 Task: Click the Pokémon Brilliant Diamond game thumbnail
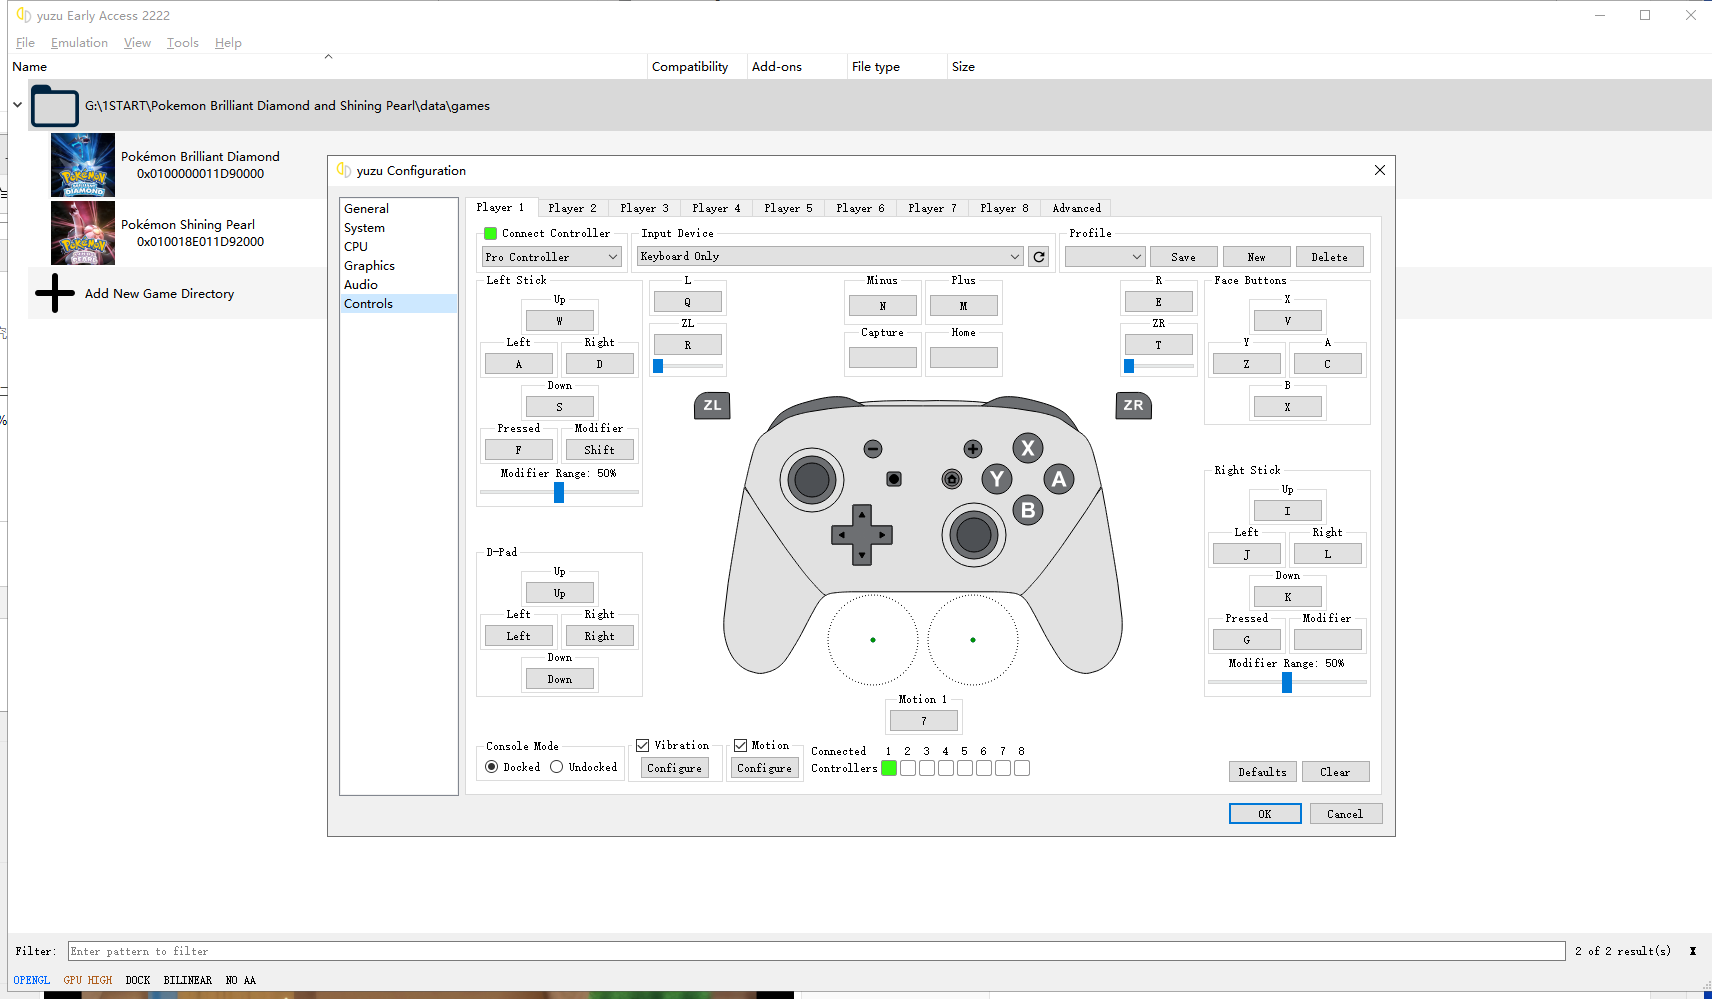pyautogui.click(x=83, y=165)
